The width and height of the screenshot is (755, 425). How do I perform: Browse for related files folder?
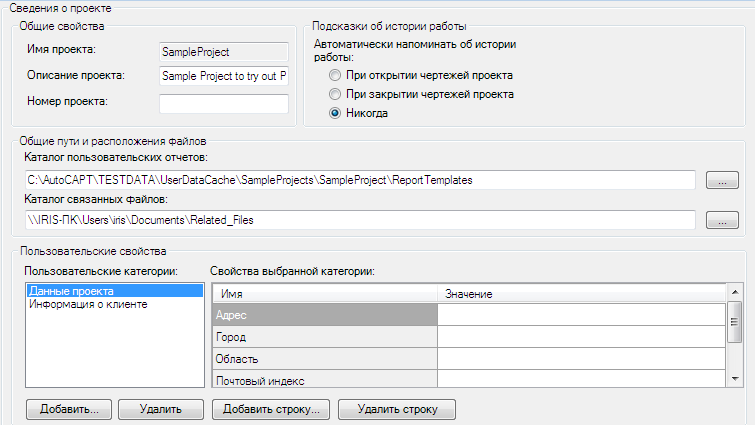click(x=721, y=220)
